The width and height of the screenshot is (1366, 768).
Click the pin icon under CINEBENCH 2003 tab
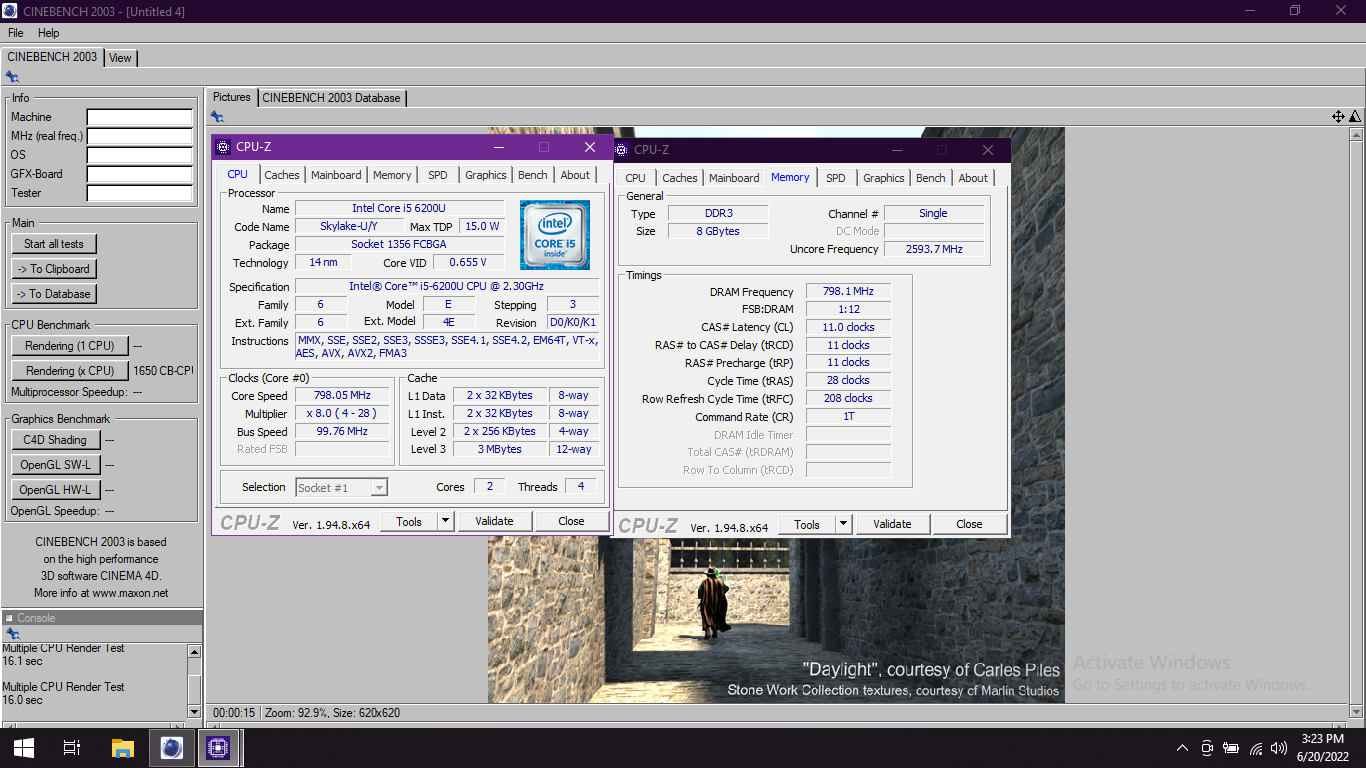(12, 77)
